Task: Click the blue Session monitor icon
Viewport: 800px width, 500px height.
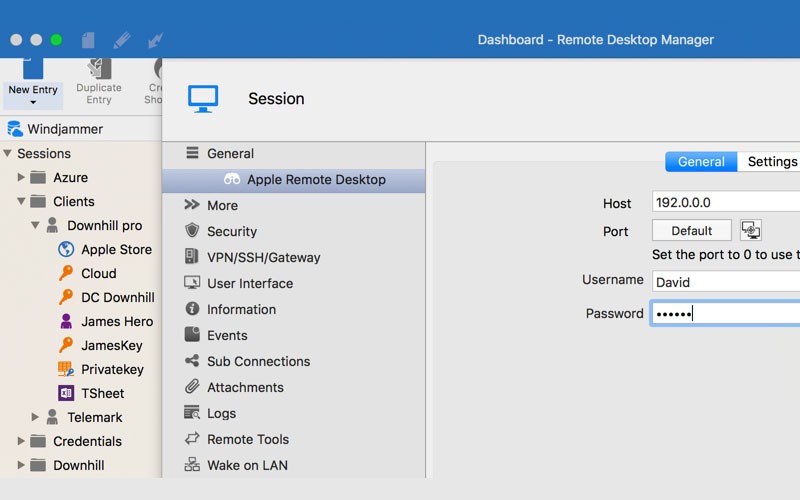Action: (x=203, y=99)
